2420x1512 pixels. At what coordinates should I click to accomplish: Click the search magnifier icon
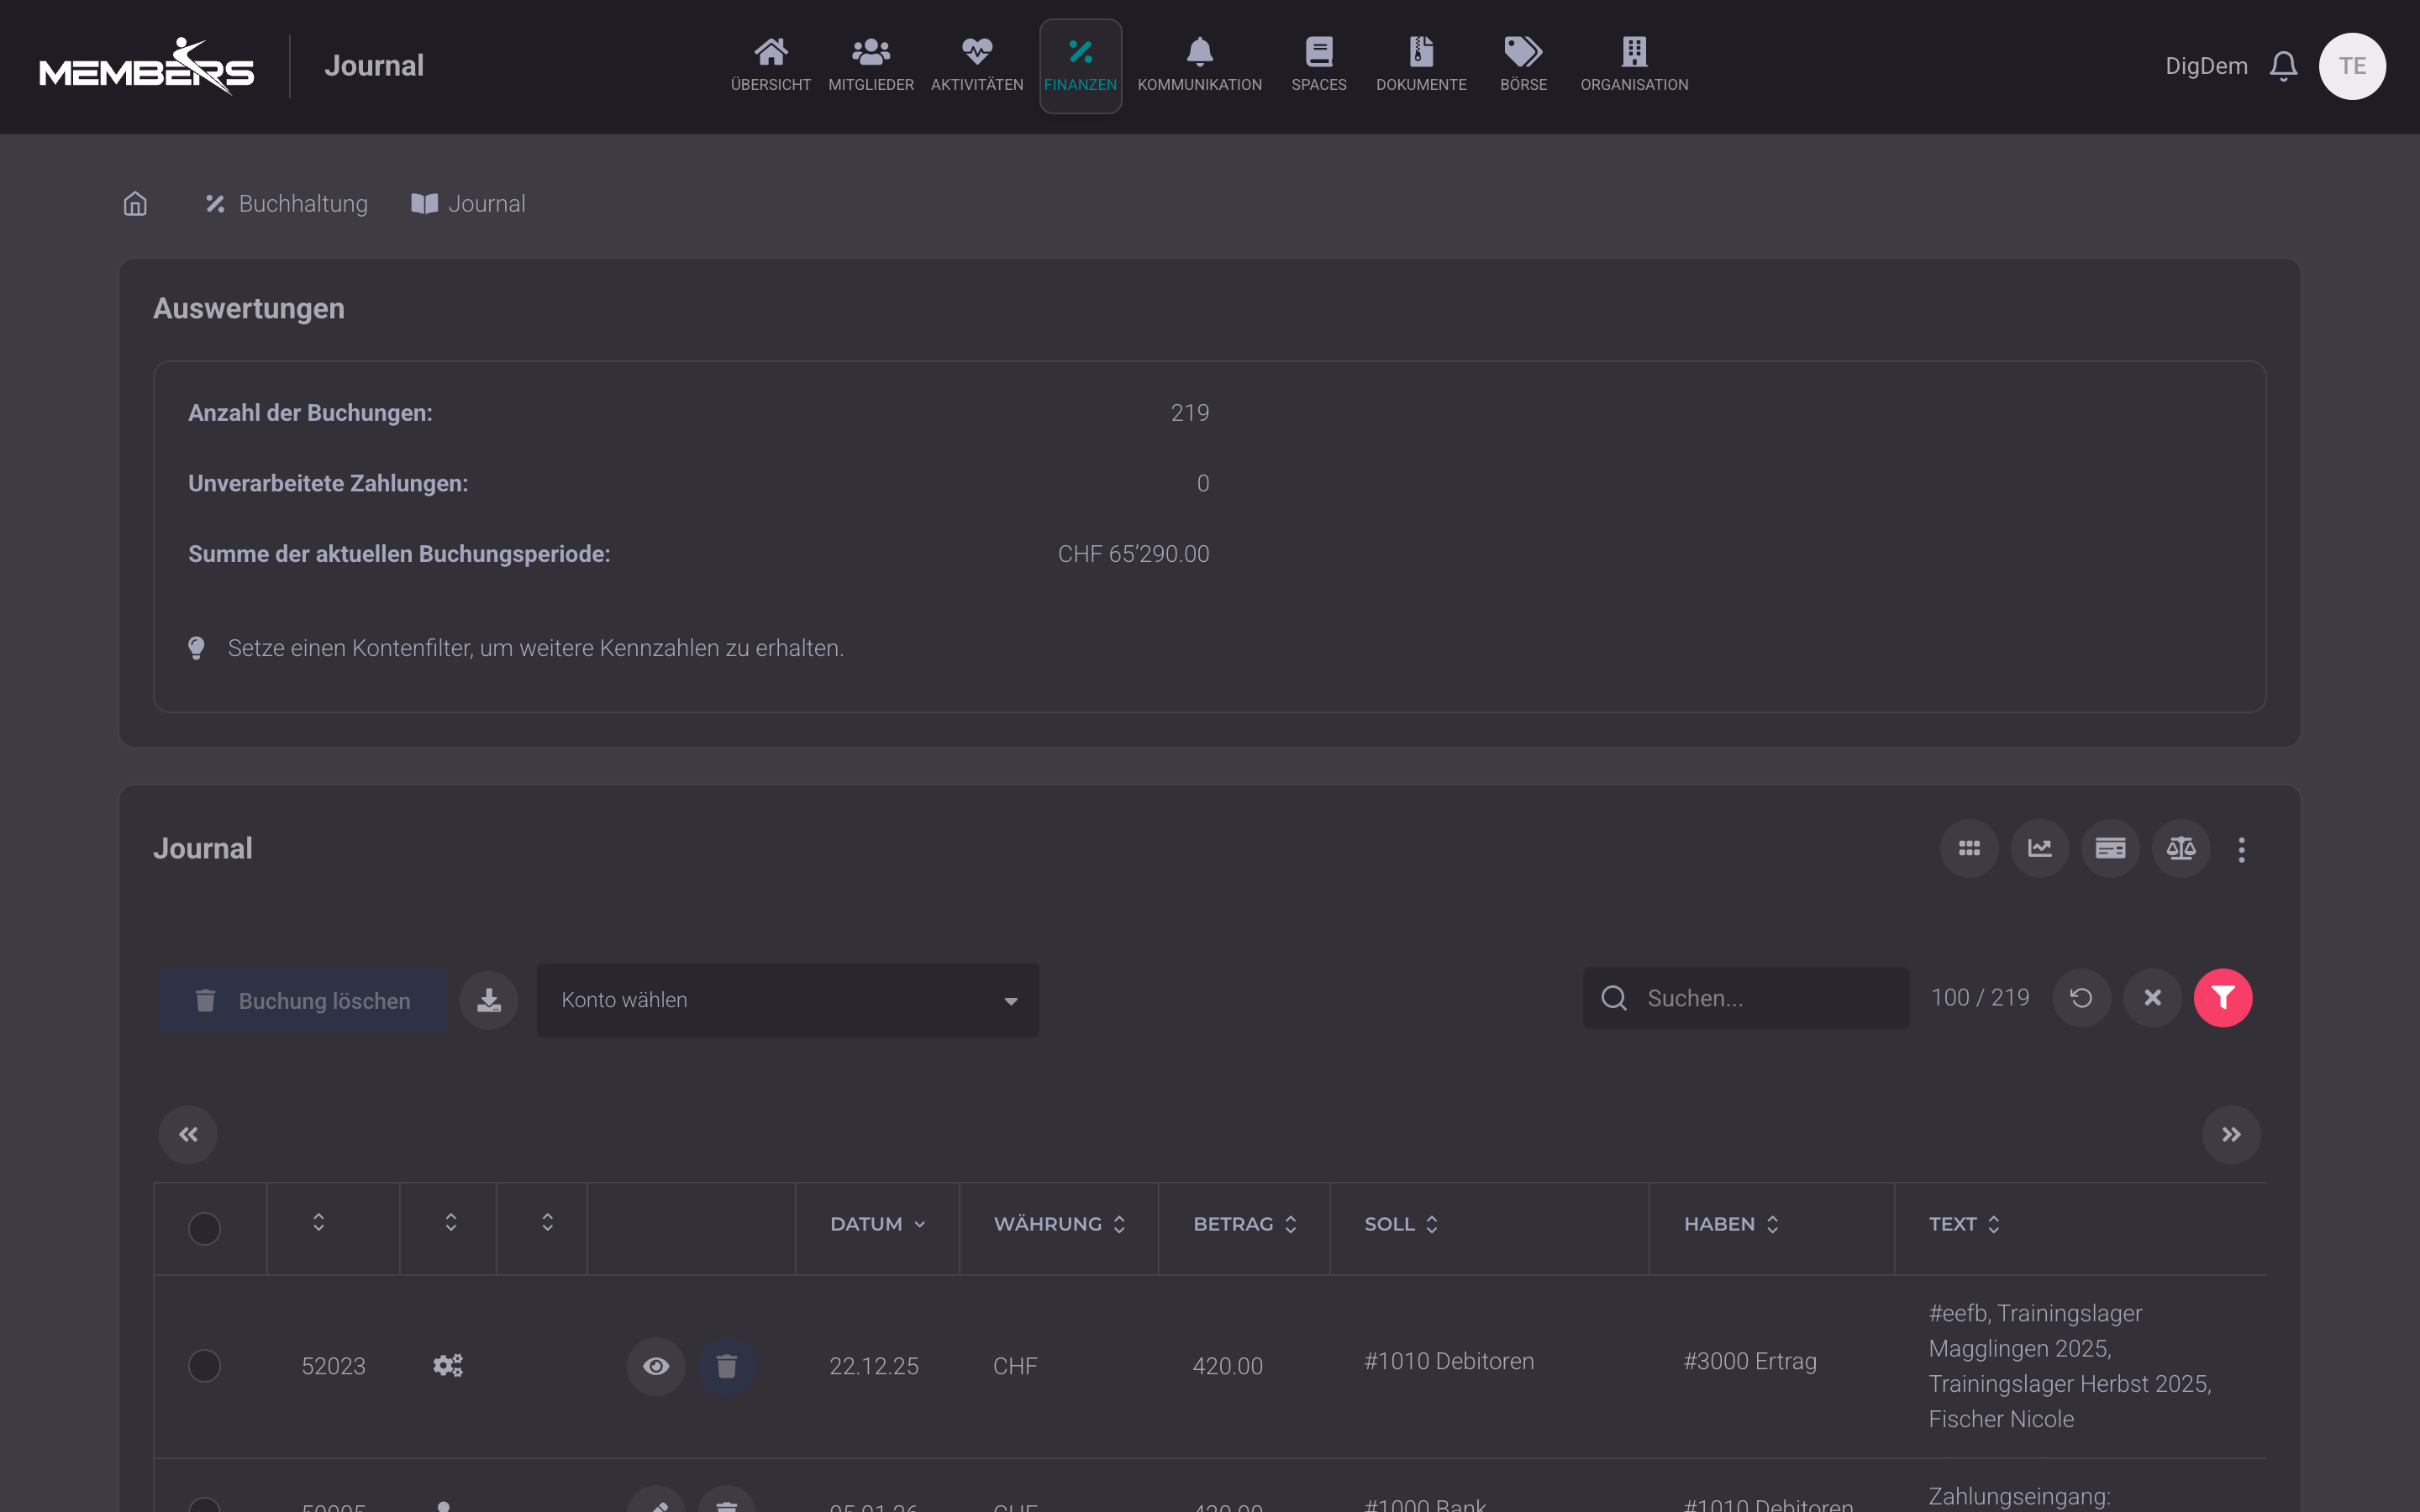[1614, 998]
